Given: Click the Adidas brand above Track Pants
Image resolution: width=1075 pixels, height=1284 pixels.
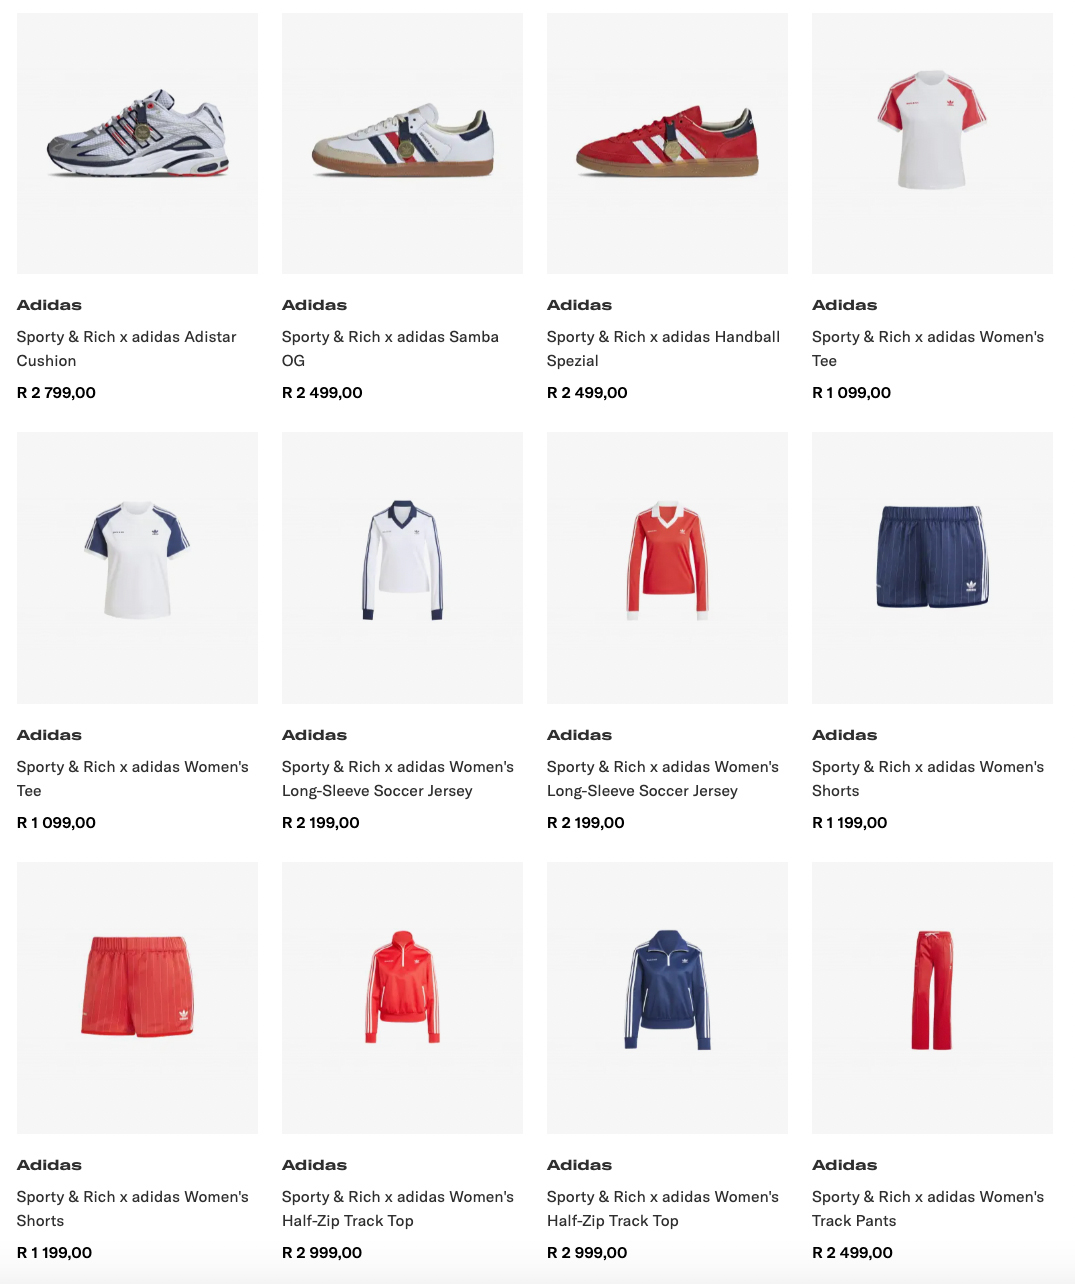Looking at the screenshot, I should [844, 1165].
